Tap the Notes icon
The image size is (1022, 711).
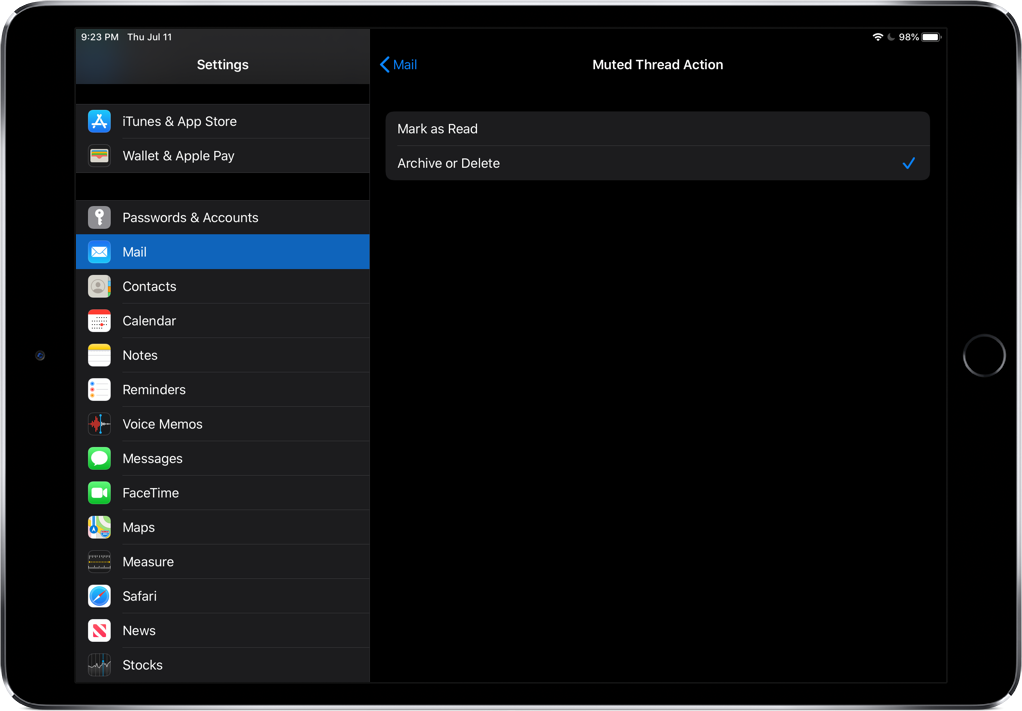[99, 356]
